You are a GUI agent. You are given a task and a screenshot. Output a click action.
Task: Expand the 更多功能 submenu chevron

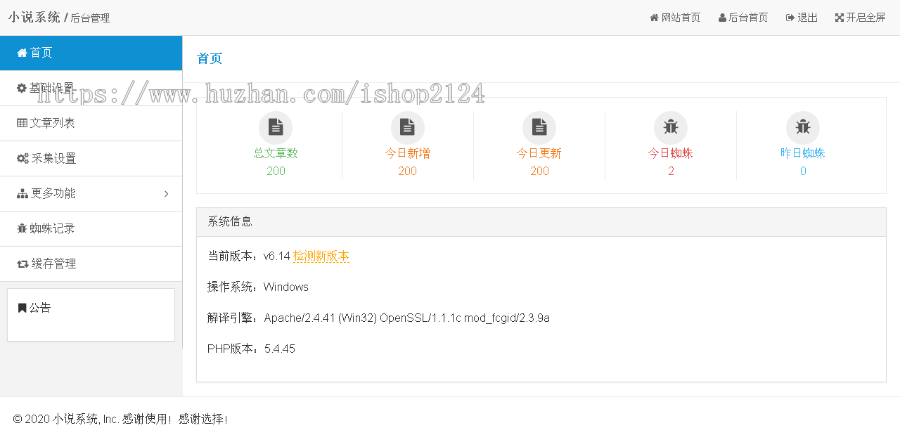[x=166, y=194]
